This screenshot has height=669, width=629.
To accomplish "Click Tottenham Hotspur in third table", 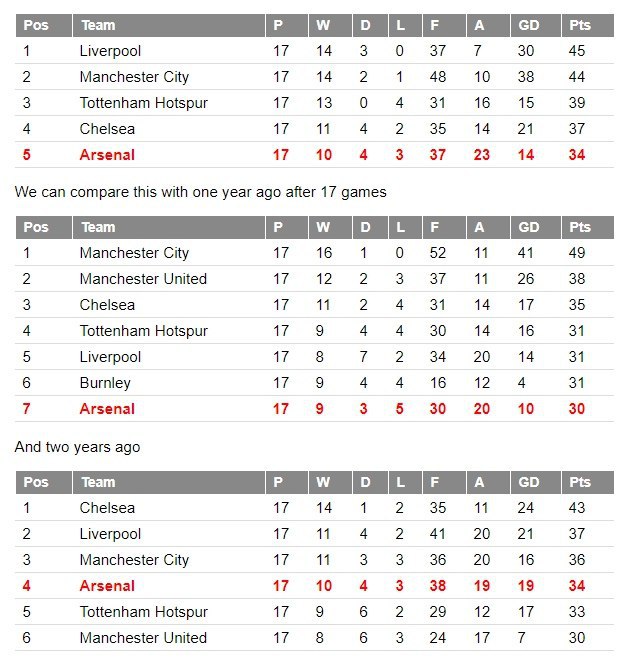I will coord(143,612).
